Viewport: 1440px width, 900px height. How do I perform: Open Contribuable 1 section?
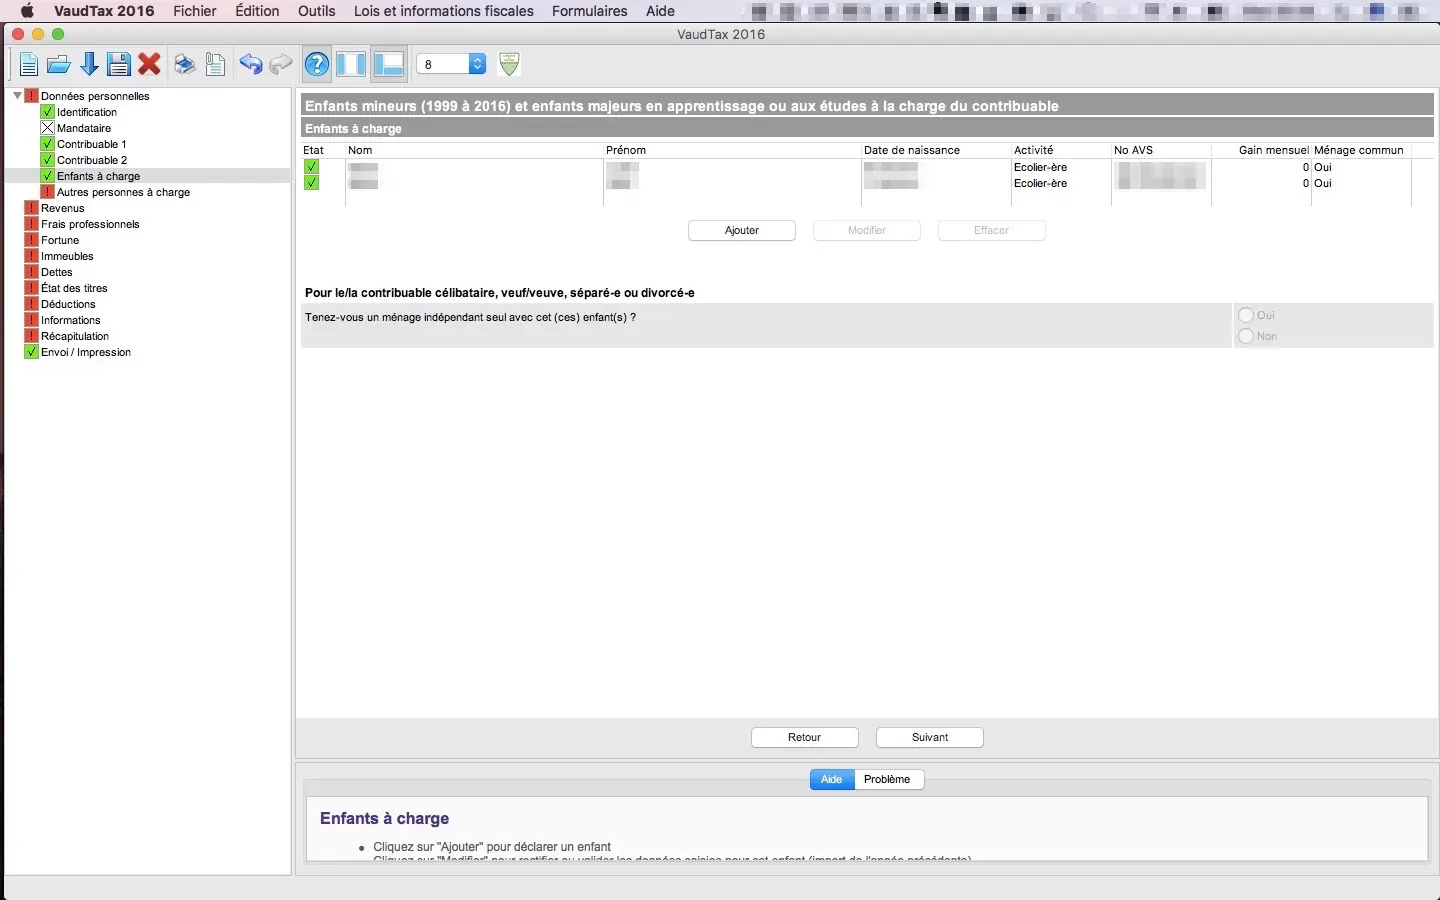click(x=92, y=144)
